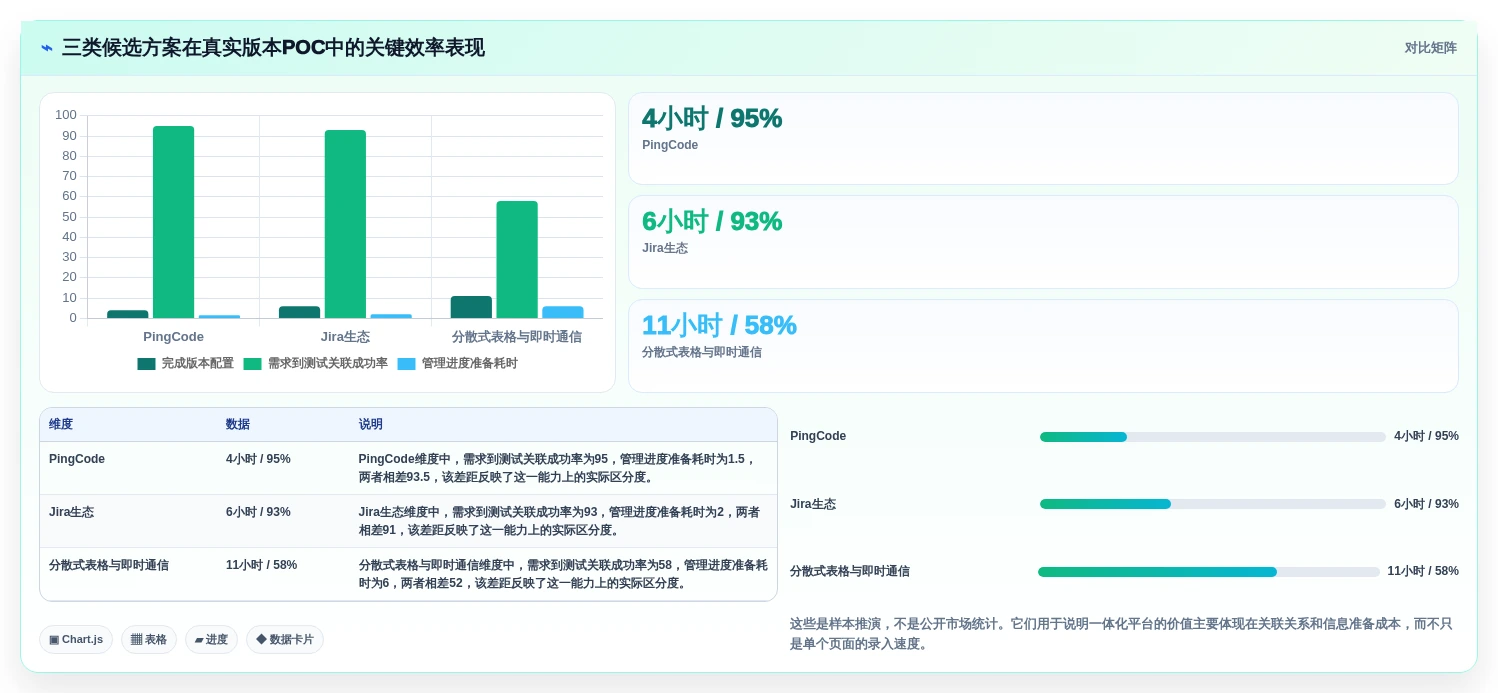Click the 说明 table column header
Viewport: 1498px width, 693px height.
[371, 425]
